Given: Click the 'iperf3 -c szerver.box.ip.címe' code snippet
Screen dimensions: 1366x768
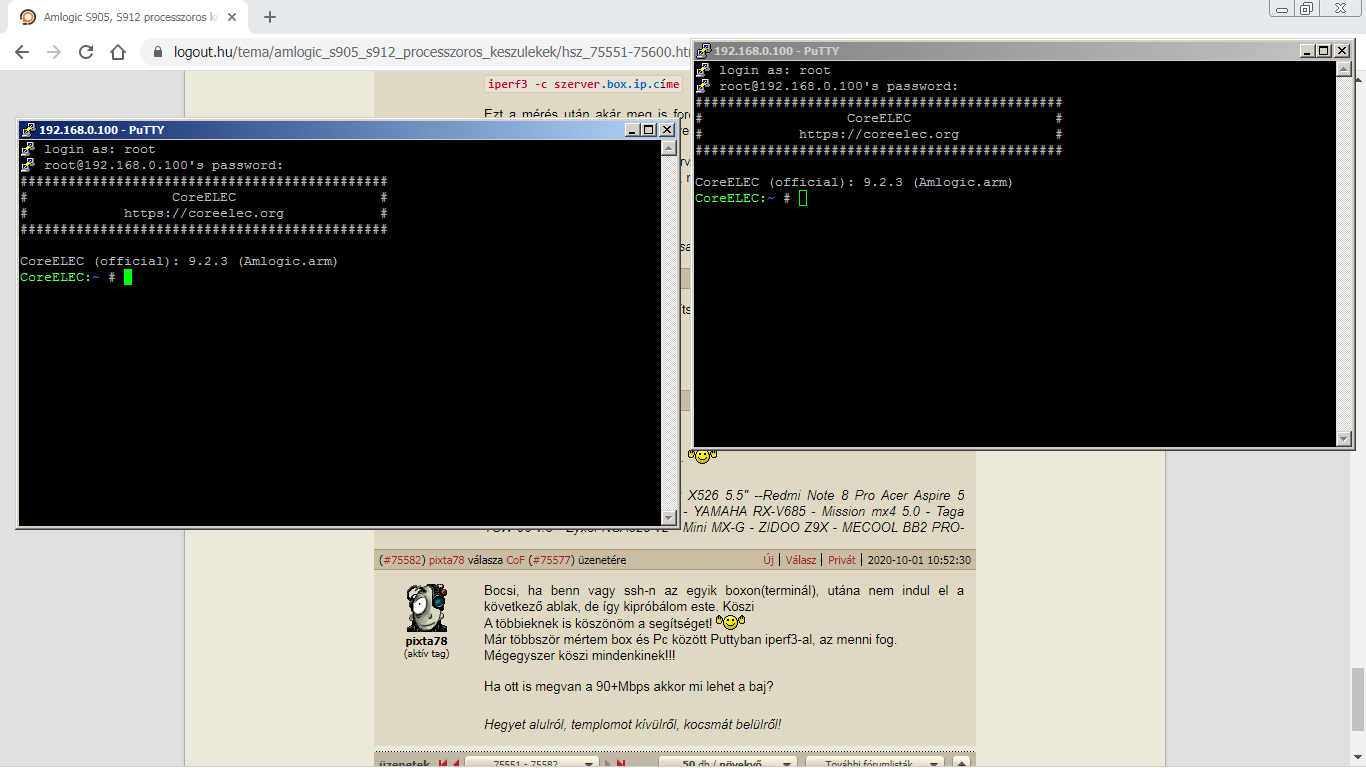Looking at the screenshot, I should [x=583, y=85].
